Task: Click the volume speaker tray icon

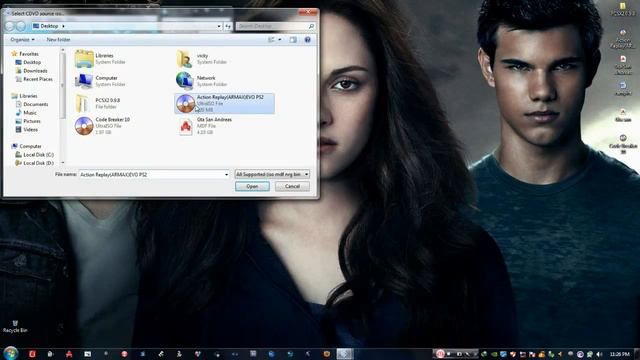Action: coord(599,354)
